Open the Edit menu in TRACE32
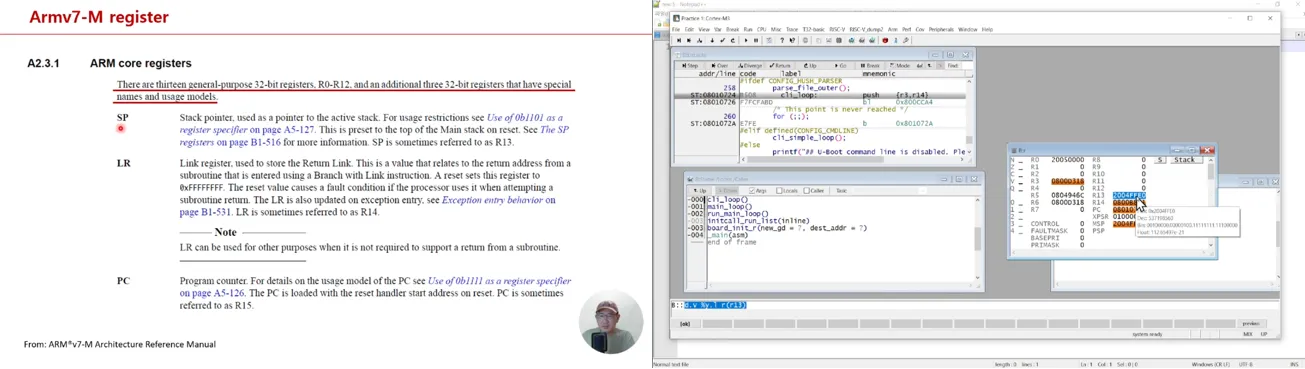This screenshot has width=1305, height=369. 689,30
